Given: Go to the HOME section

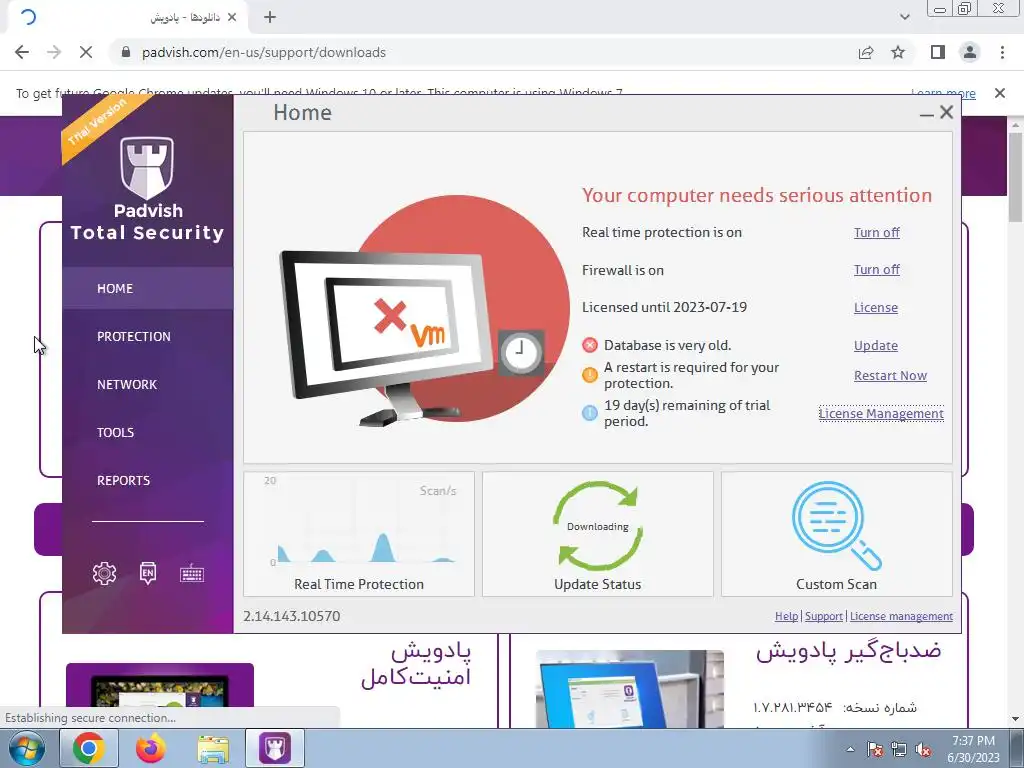Looking at the screenshot, I should coord(148,288).
